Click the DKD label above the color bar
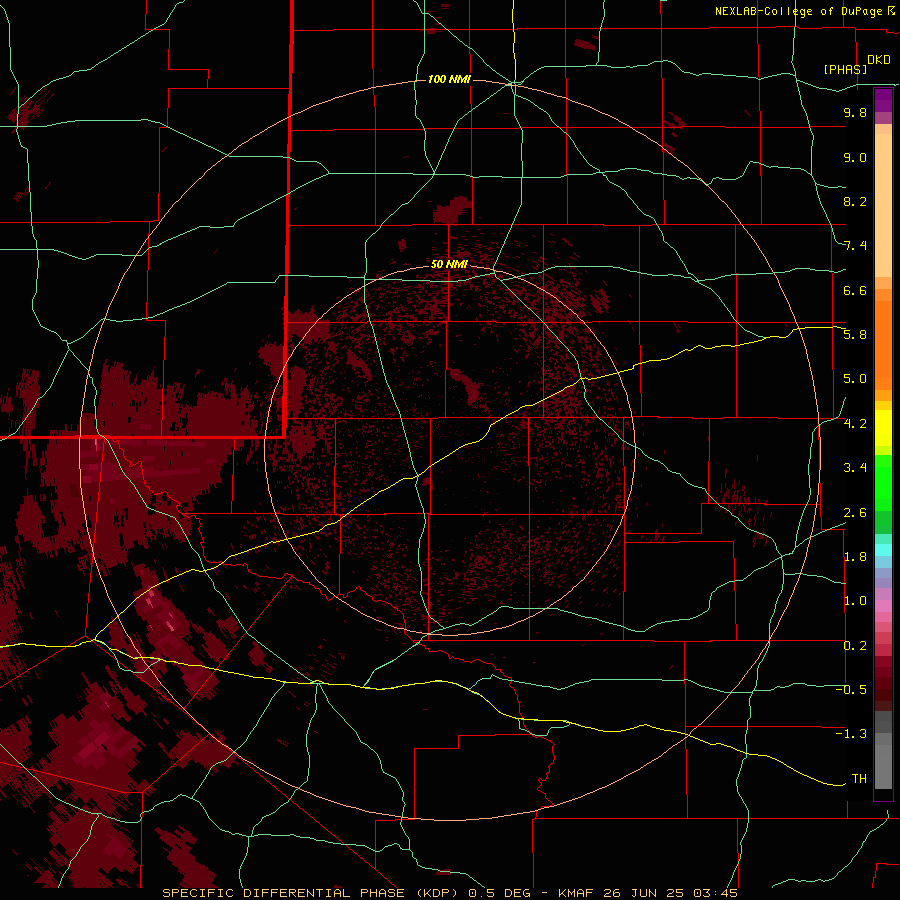 [879, 60]
